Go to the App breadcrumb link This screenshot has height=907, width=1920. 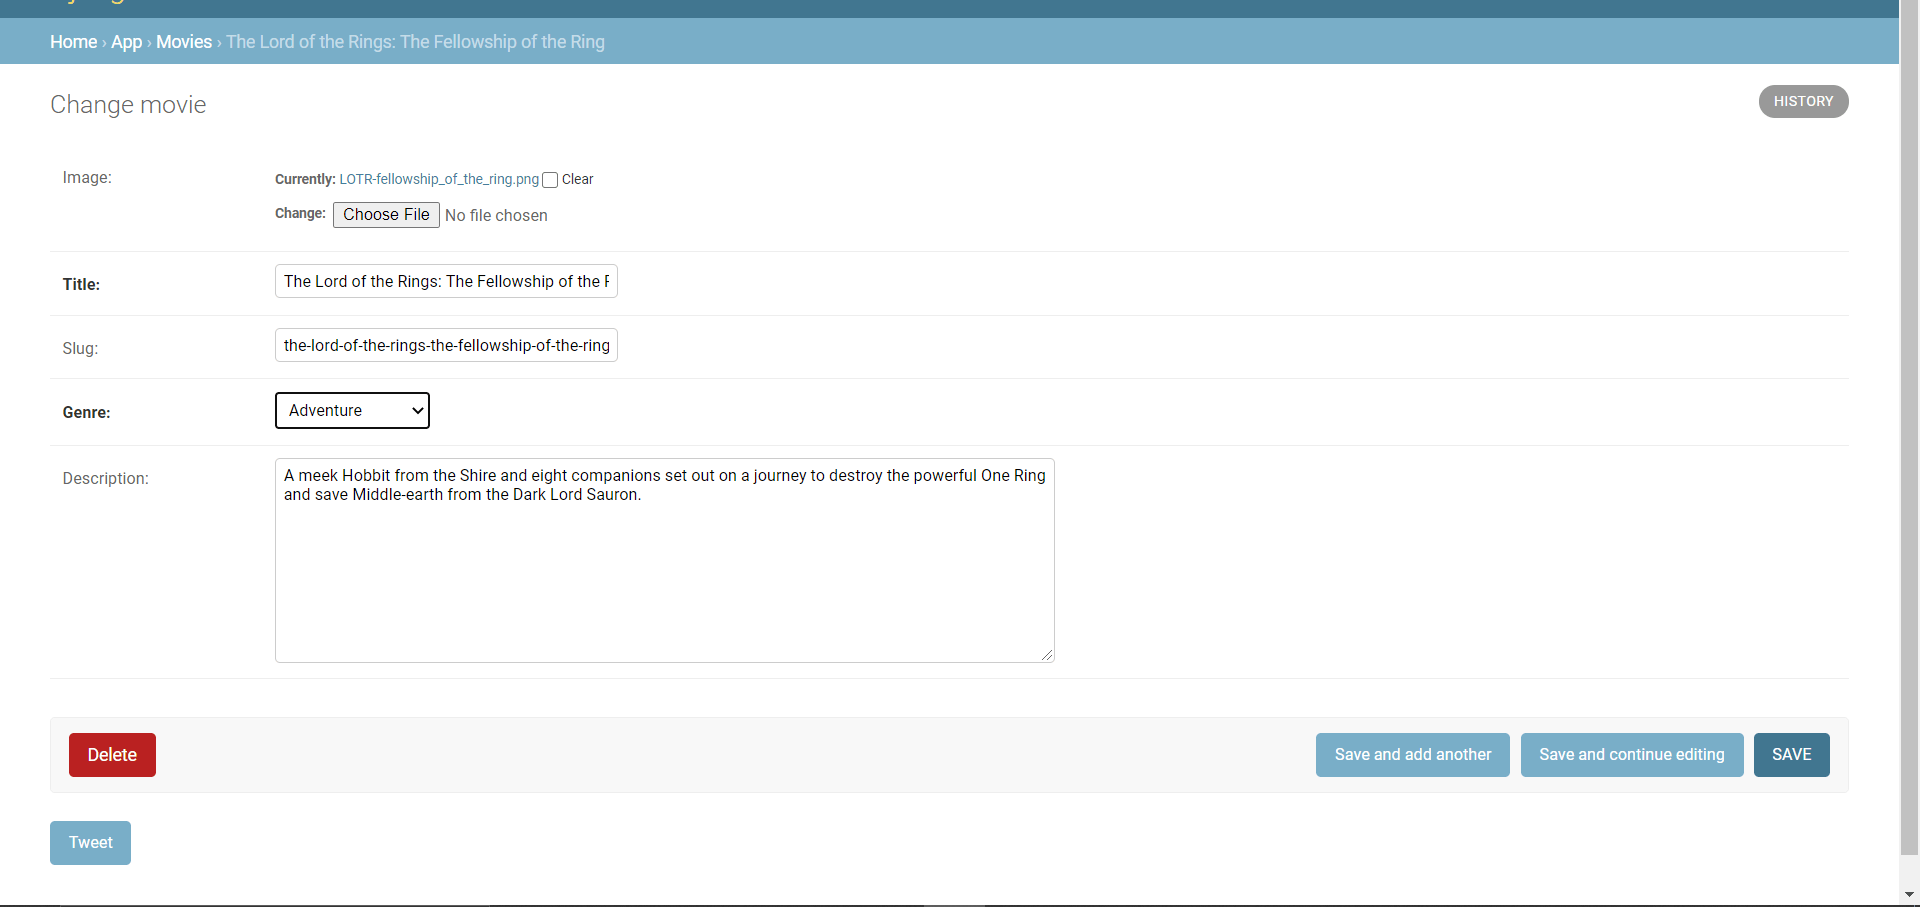(126, 42)
